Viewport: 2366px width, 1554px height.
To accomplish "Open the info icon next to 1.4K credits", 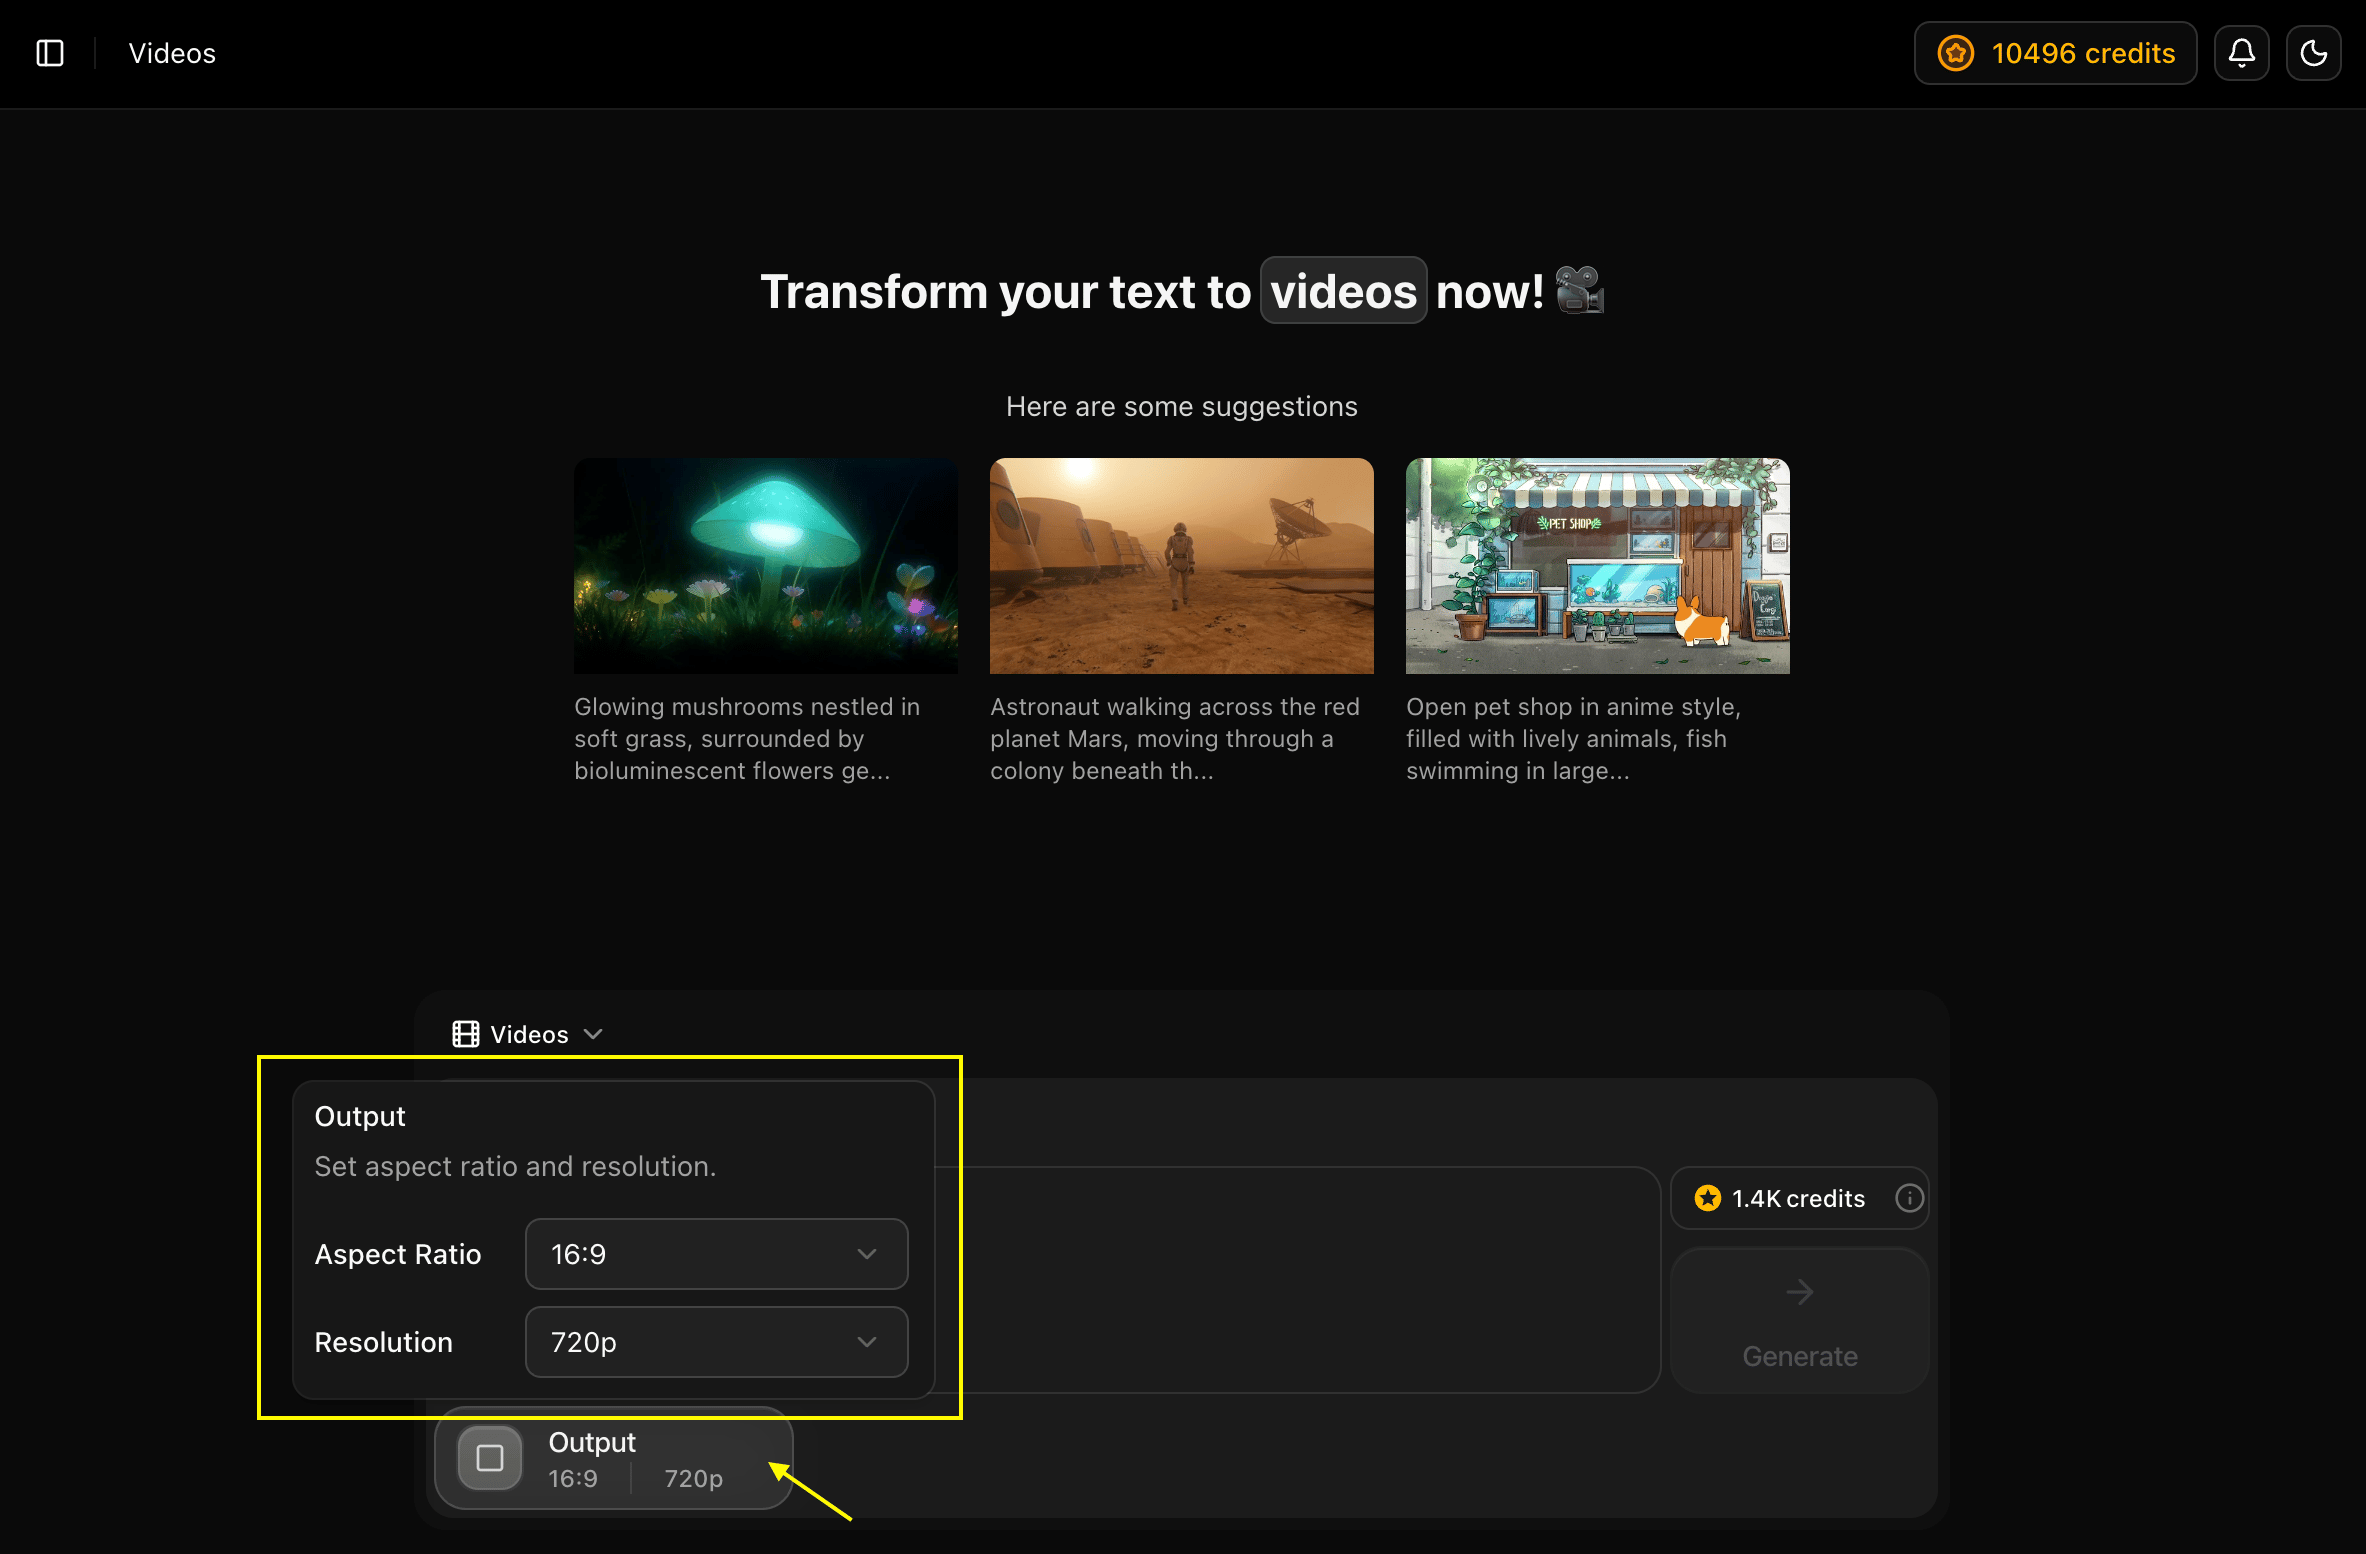I will pyautogui.click(x=1909, y=1198).
